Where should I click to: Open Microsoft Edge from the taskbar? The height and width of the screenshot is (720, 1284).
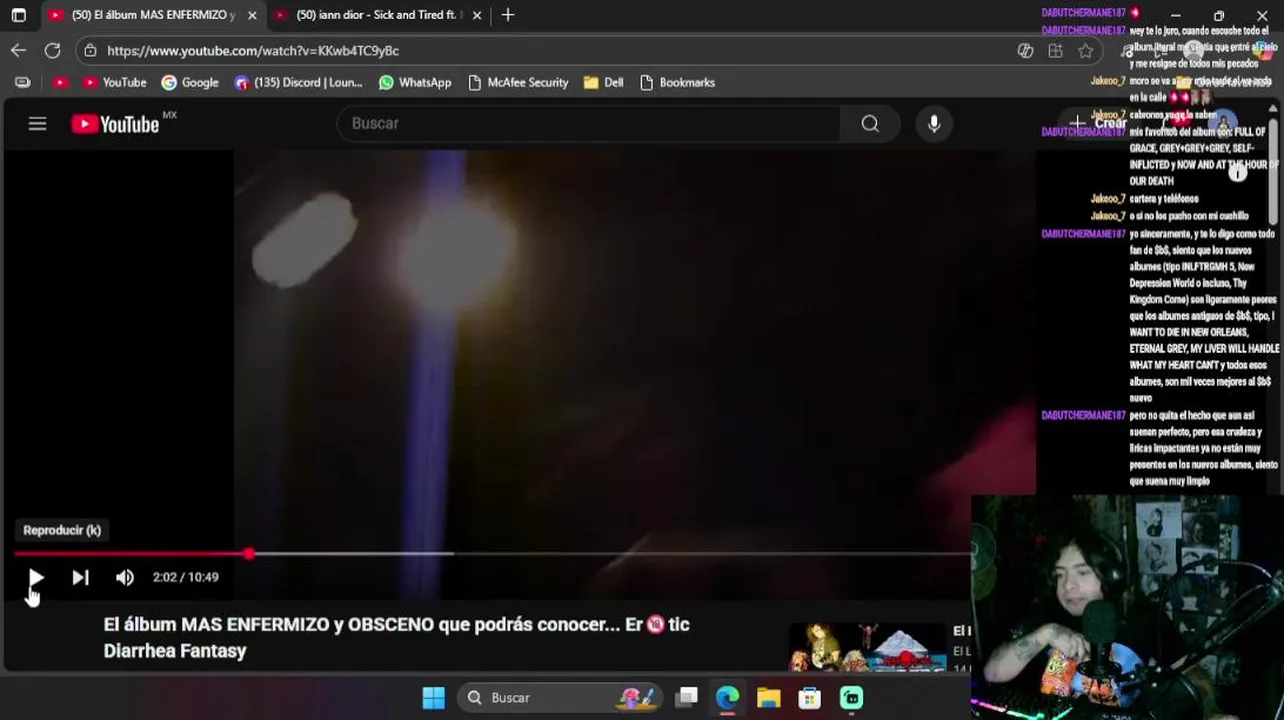(x=727, y=697)
